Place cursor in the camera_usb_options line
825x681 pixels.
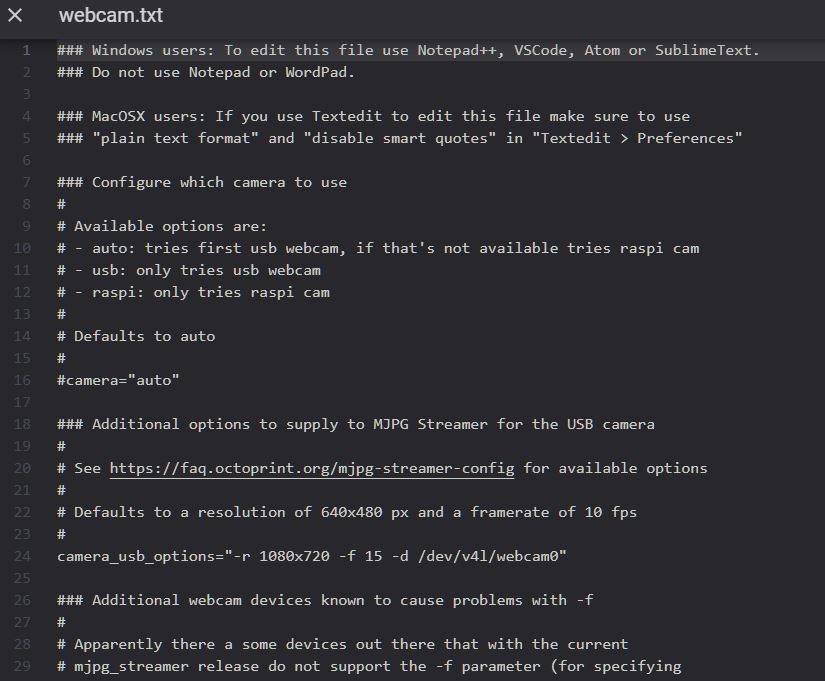tap(312, 556)
